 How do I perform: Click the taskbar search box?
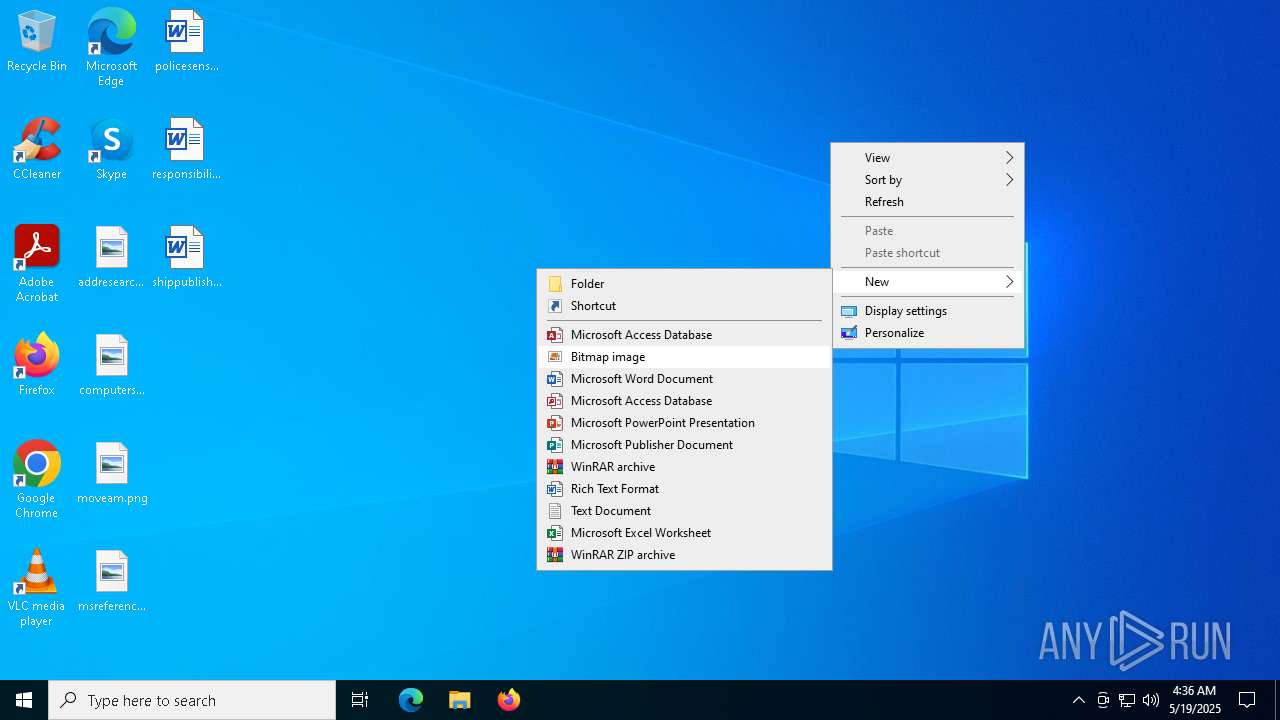click(192, 700)
